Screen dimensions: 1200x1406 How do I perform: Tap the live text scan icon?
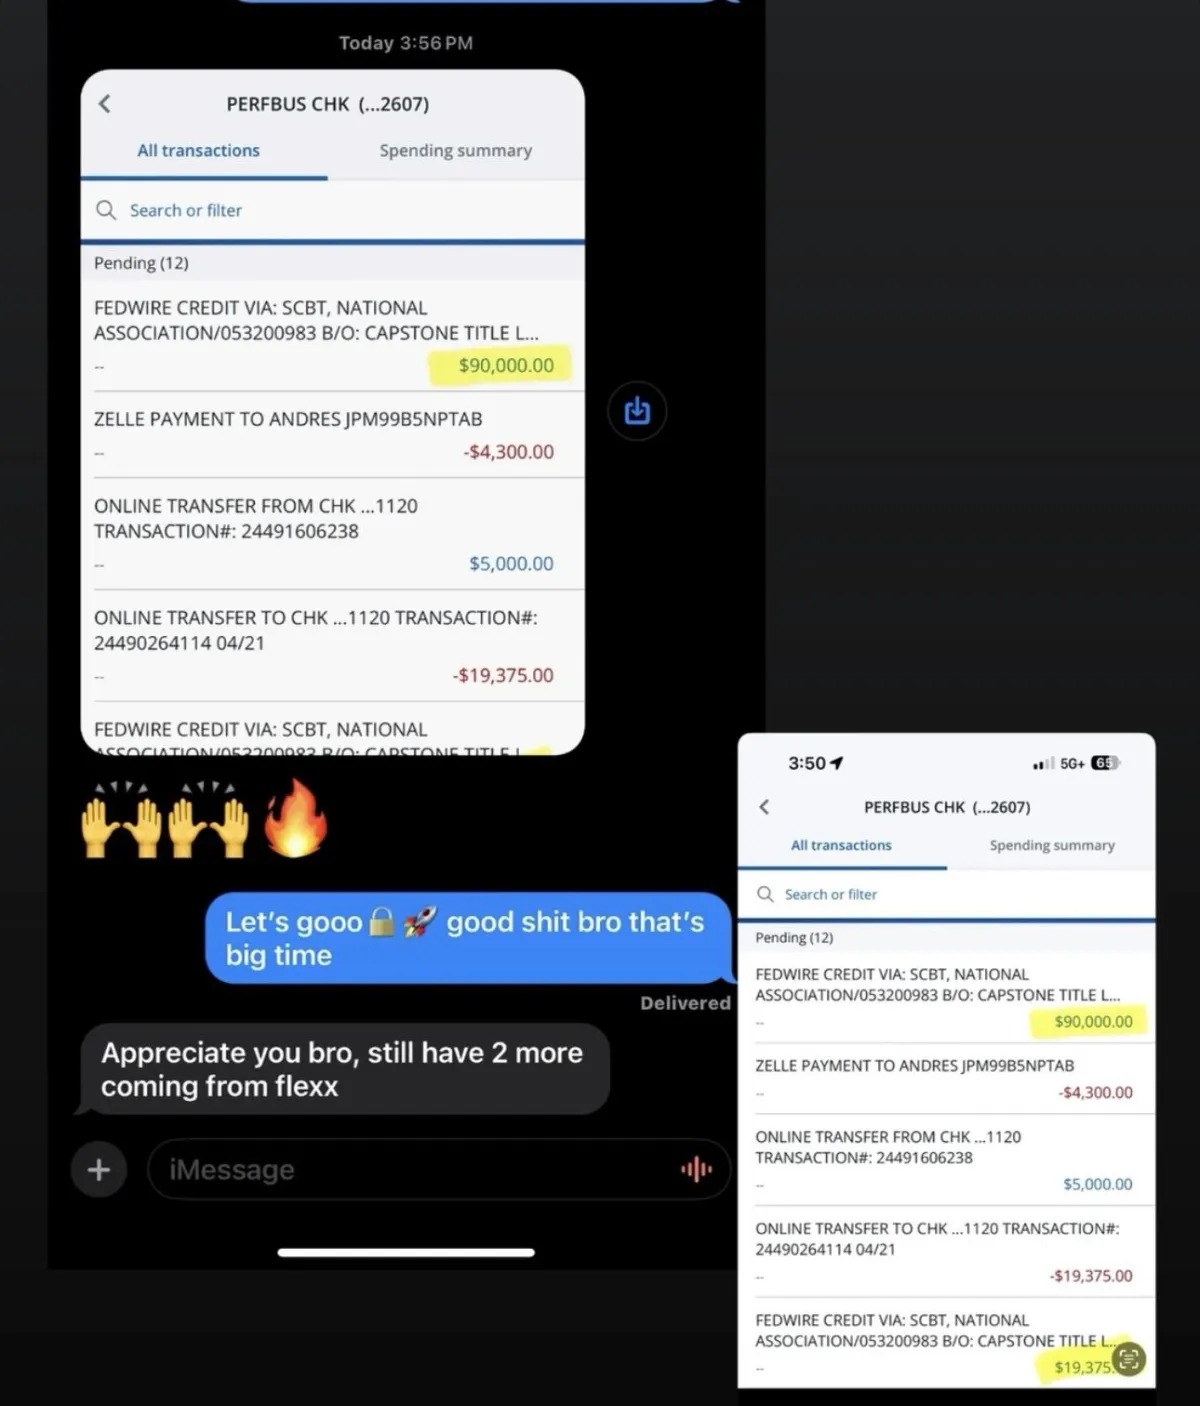pyautogui.click(x=1129, y=1358)
